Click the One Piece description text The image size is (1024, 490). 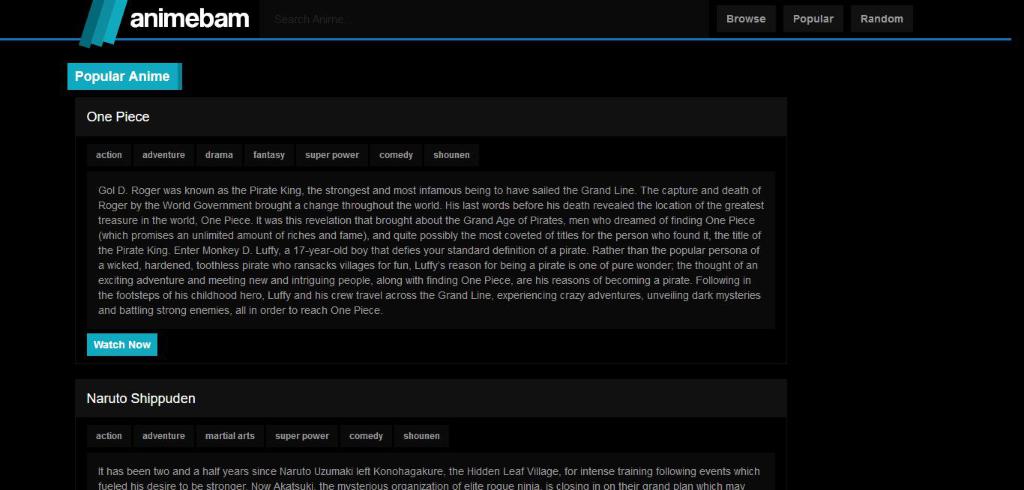430,250
